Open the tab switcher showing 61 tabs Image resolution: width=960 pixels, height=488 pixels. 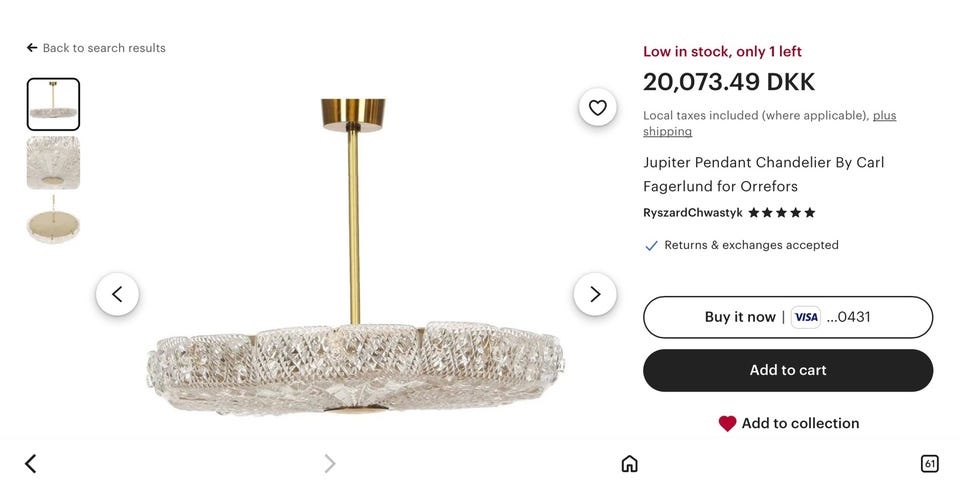(x=929, y=463)
